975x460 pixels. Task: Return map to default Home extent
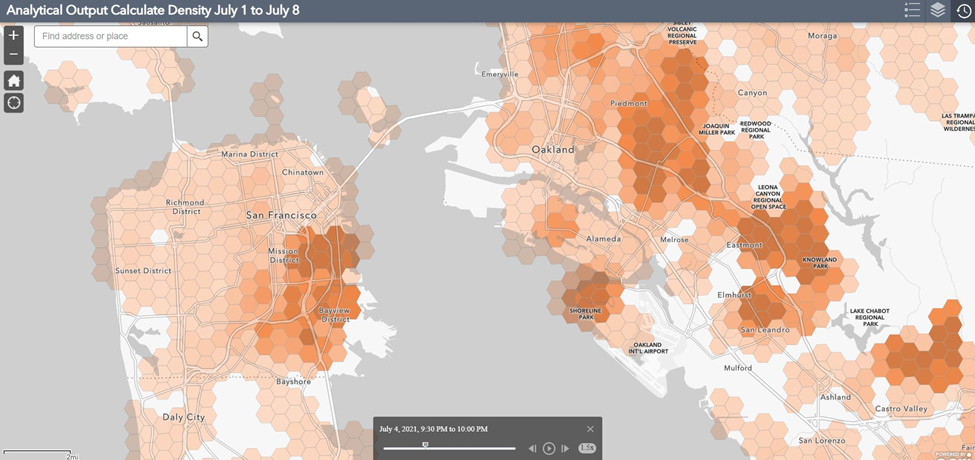click(x=14, y=80)
